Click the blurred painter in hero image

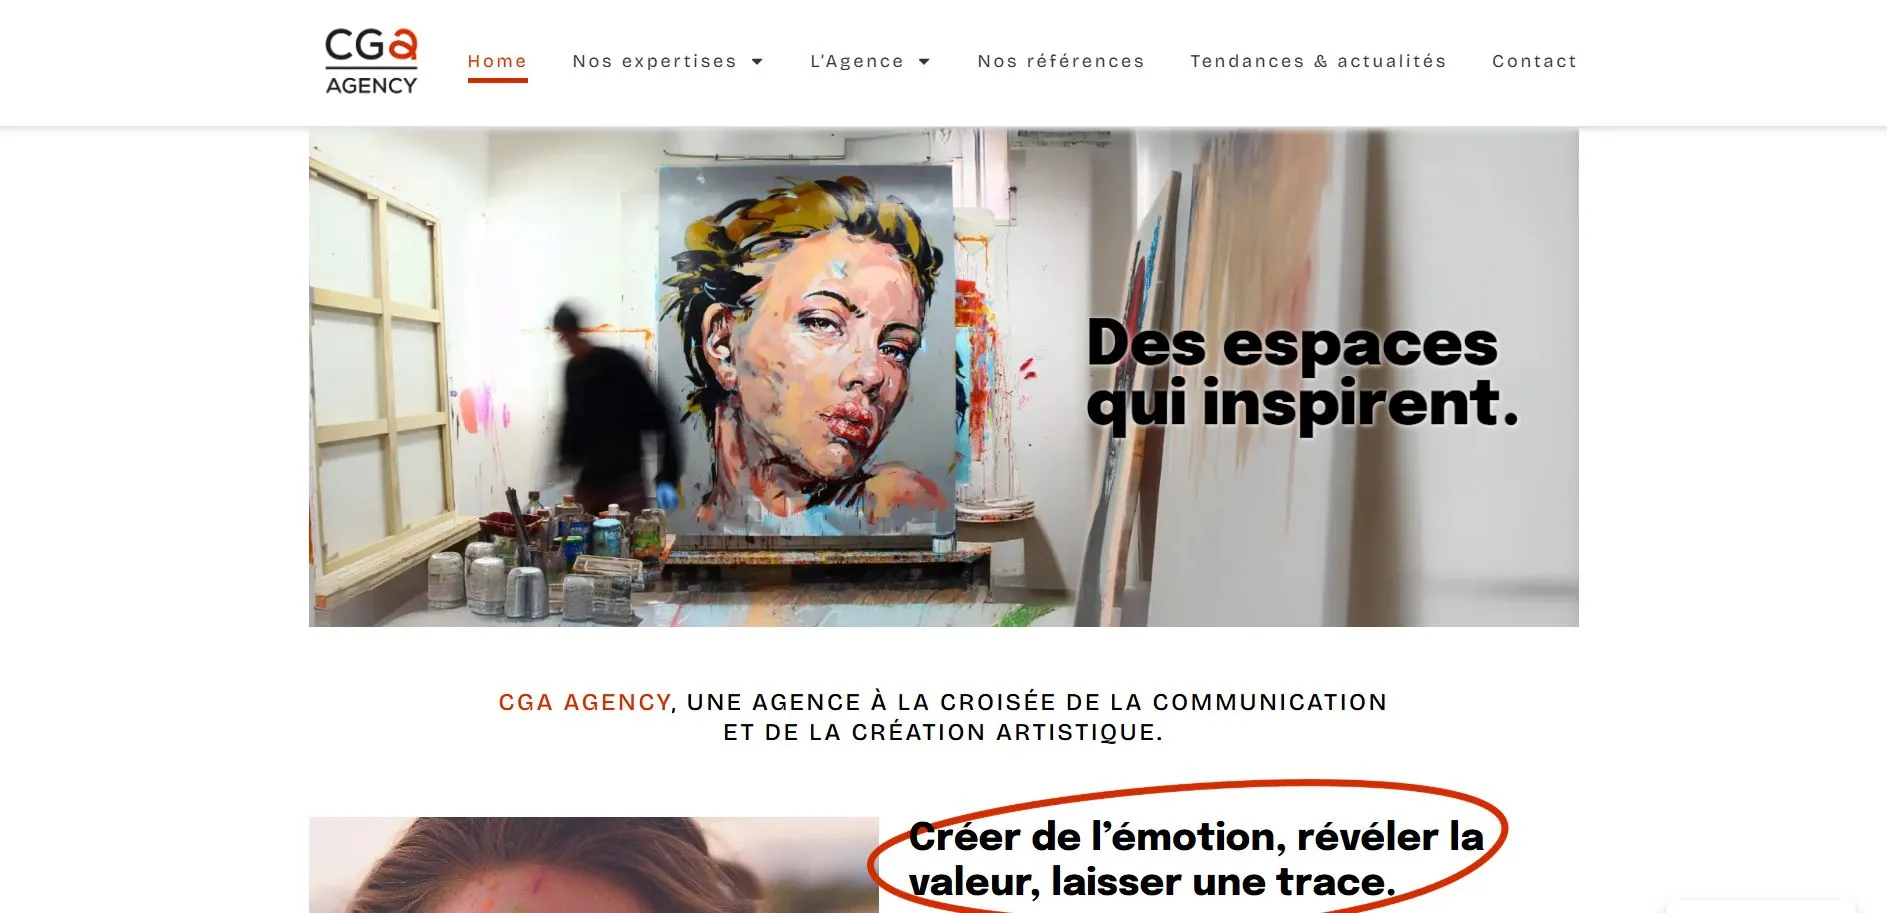tap(612, 405)
